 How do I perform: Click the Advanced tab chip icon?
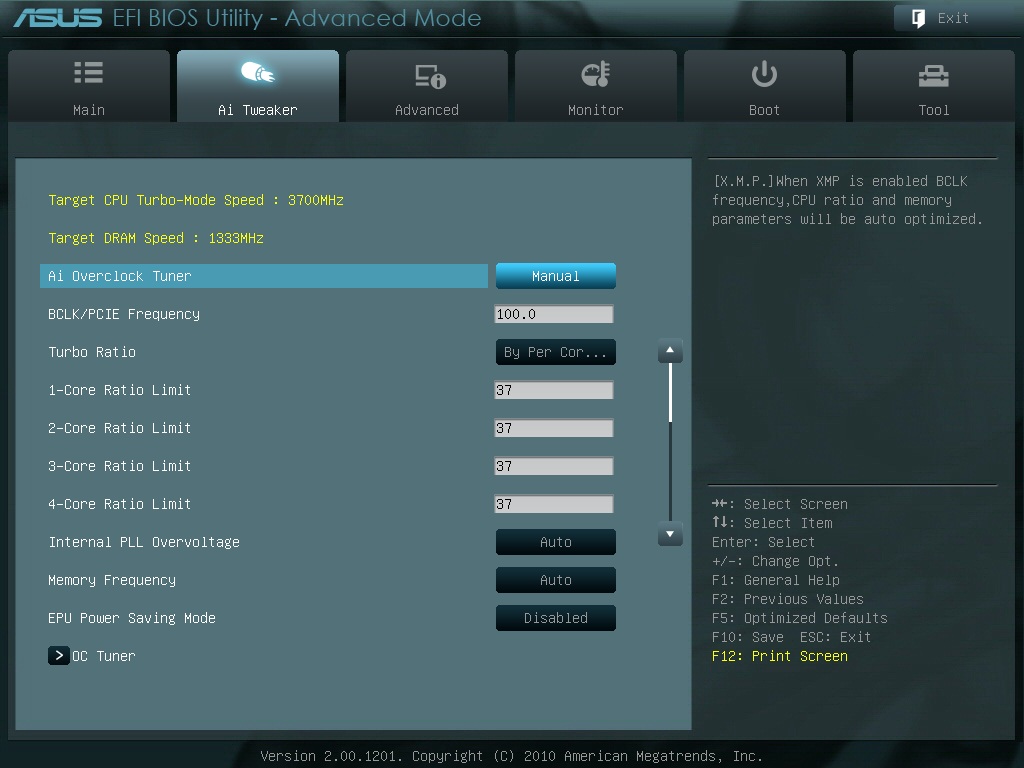point(429,75)
